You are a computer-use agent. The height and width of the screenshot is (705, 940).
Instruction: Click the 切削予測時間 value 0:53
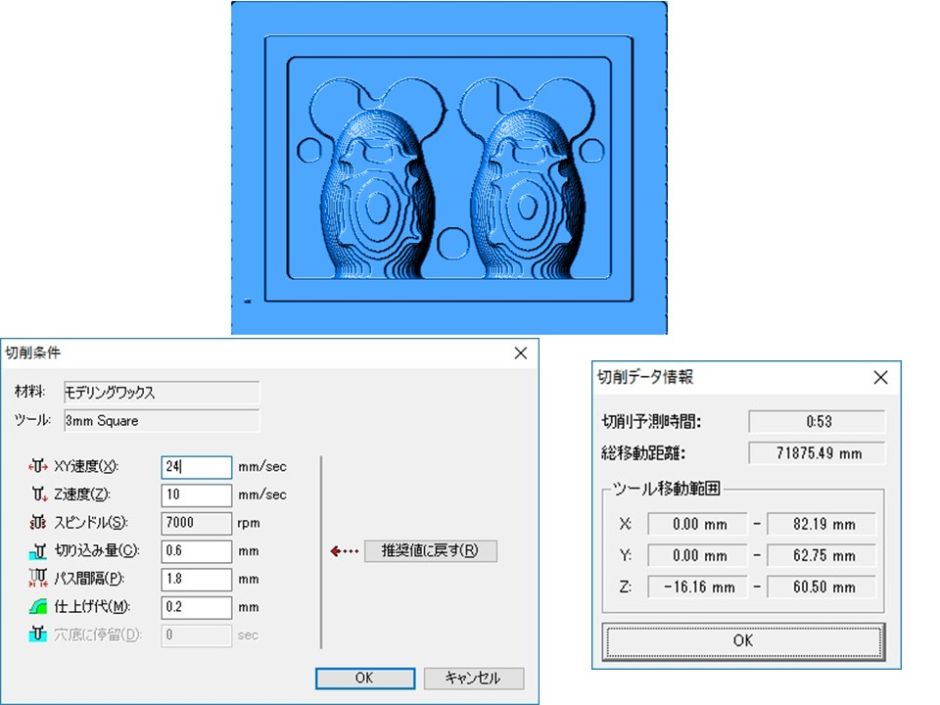click(817, 421)
